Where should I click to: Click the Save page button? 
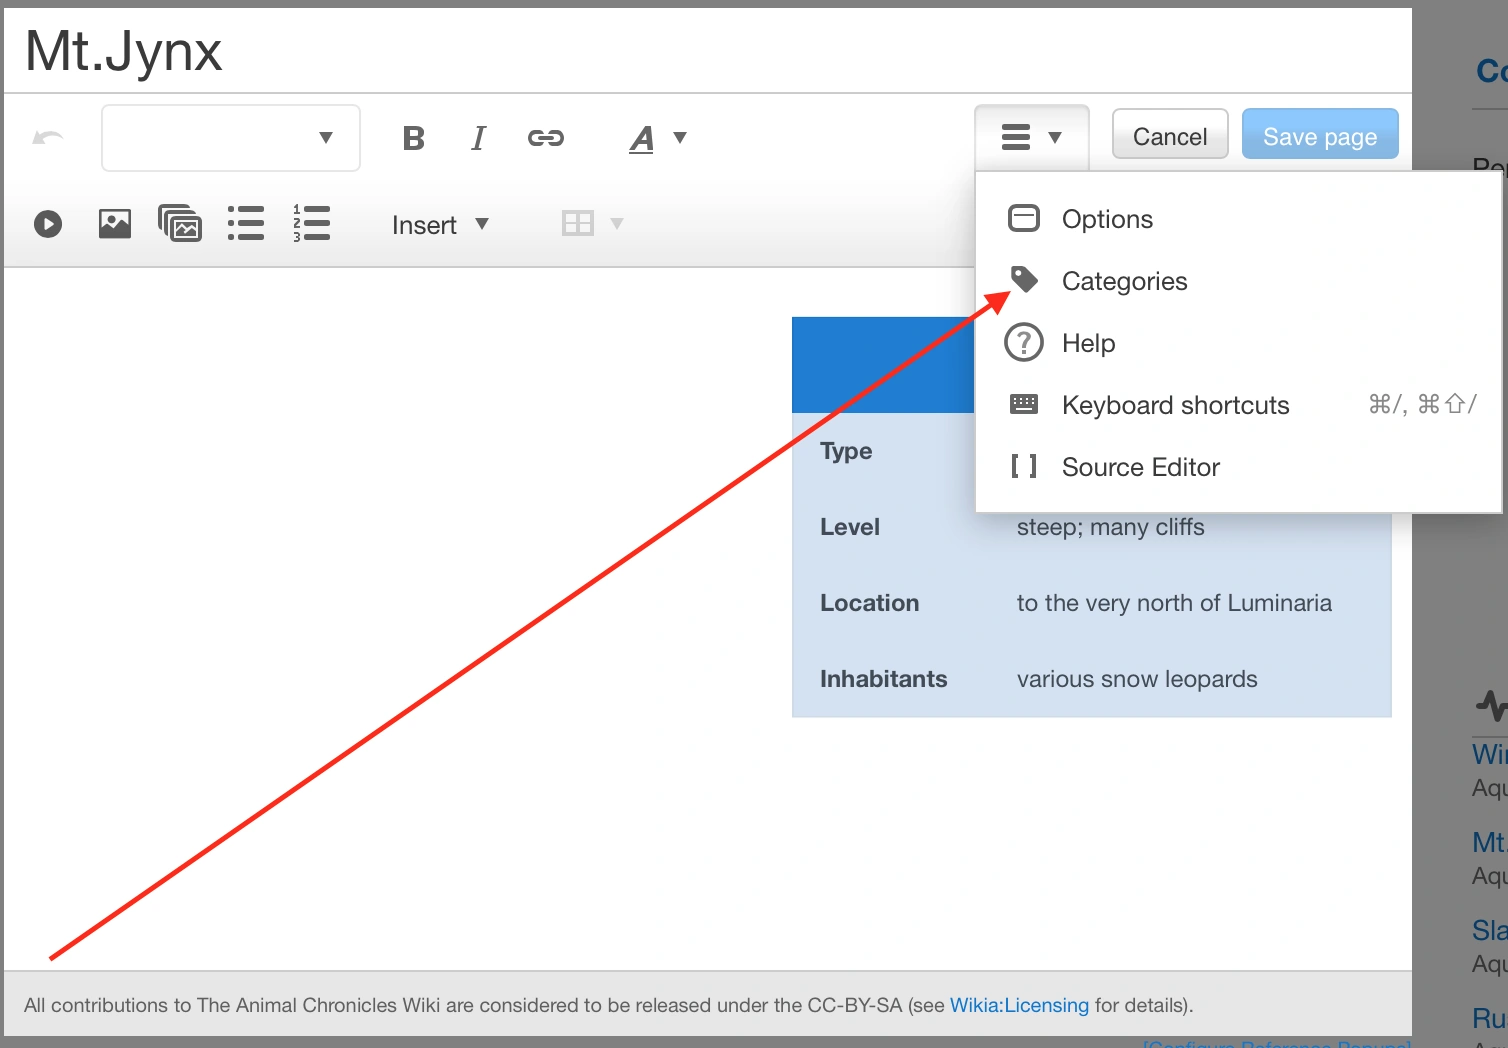coord(1319,136)
